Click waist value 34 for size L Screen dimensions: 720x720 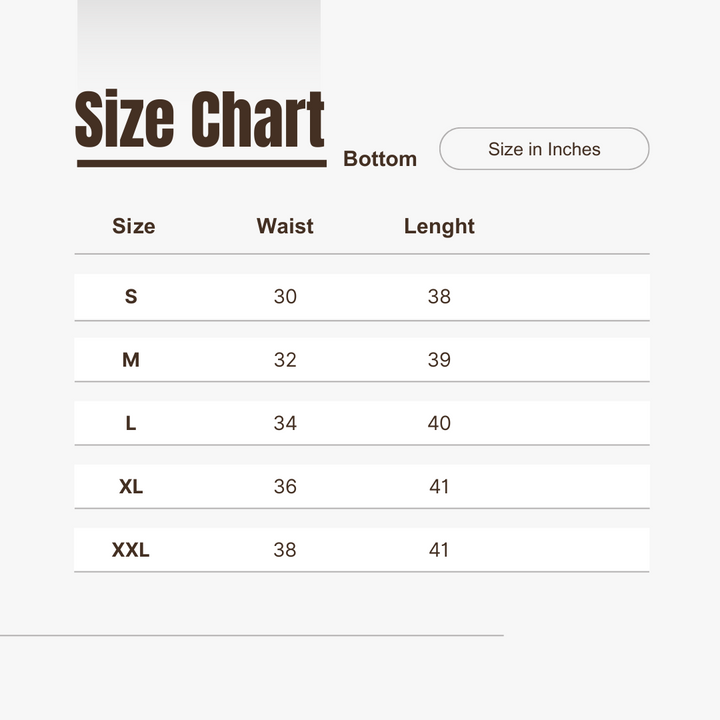tap(285, 423)
